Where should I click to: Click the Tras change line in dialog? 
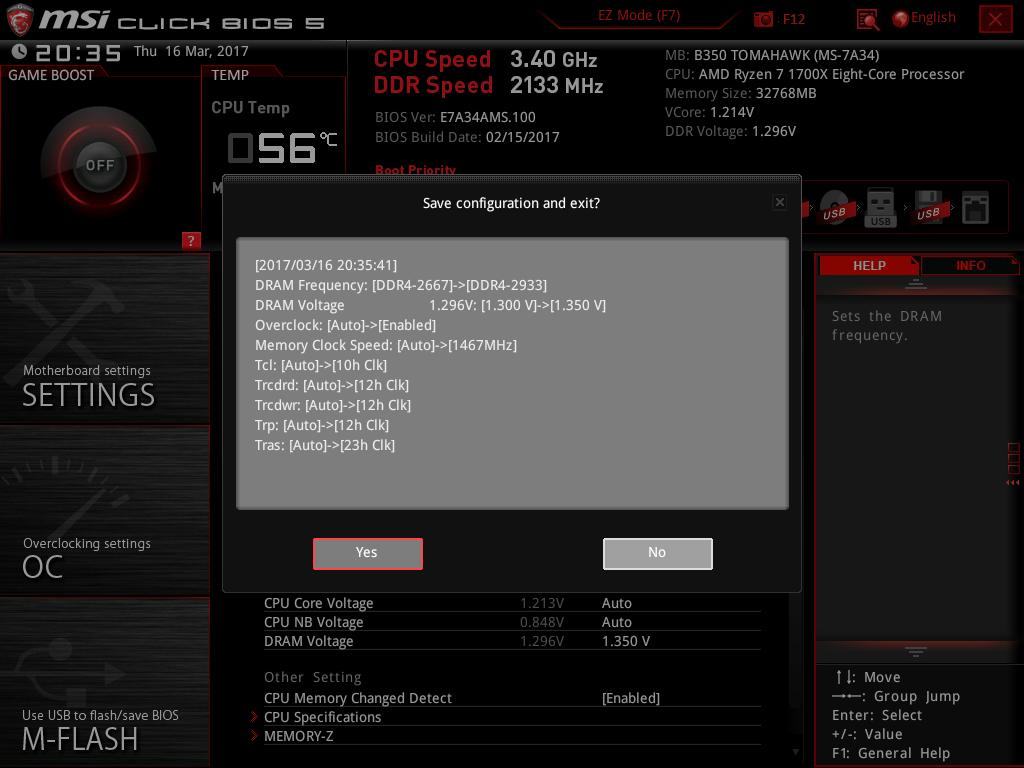pos(325,445)
